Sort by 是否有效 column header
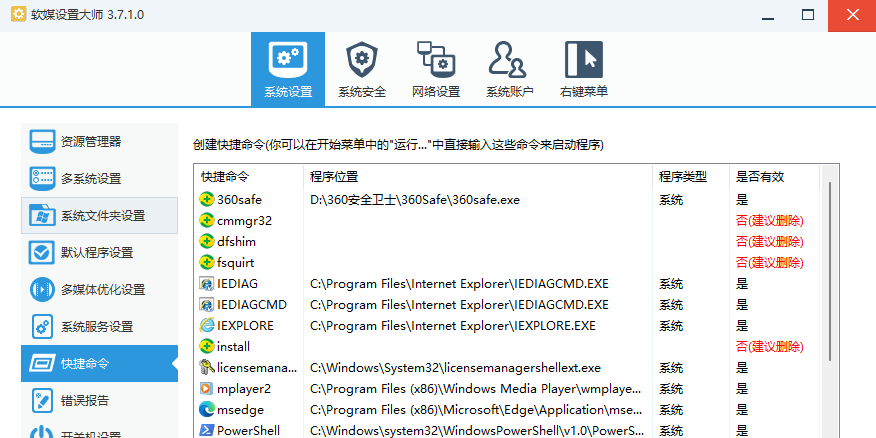Viewport: 876px width, 438px height. click(772, 177)
